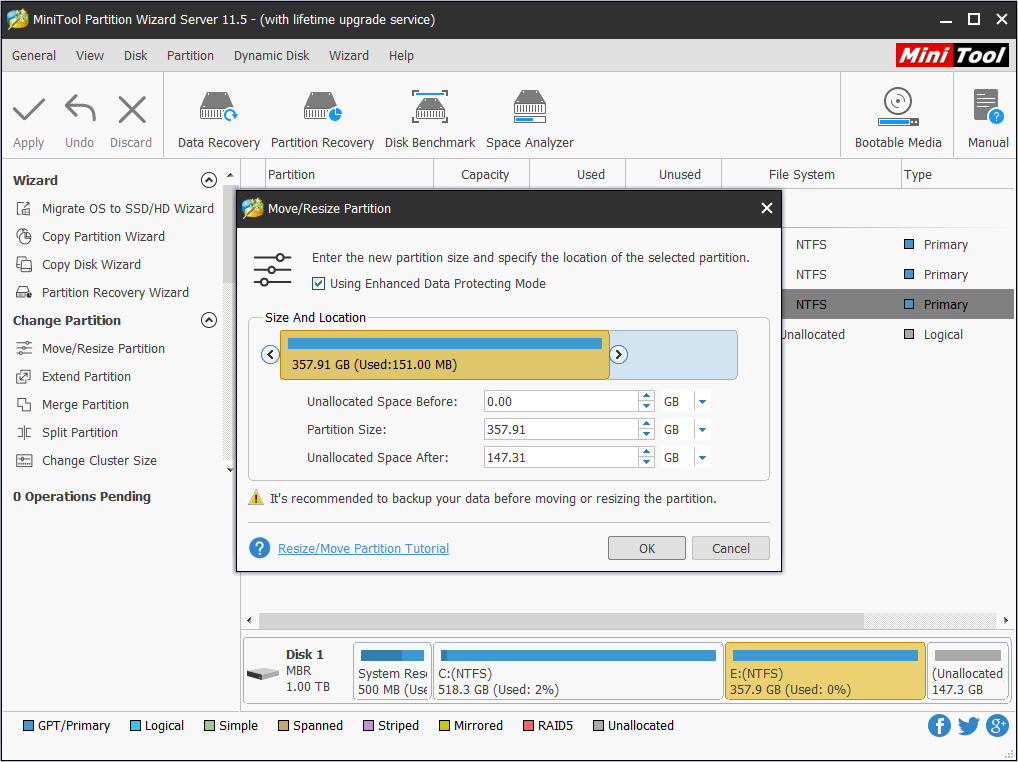The width and height of the screenshot is (1018, 762).
Task: Select Unallocated space in disk map
Action: [967, 672]
